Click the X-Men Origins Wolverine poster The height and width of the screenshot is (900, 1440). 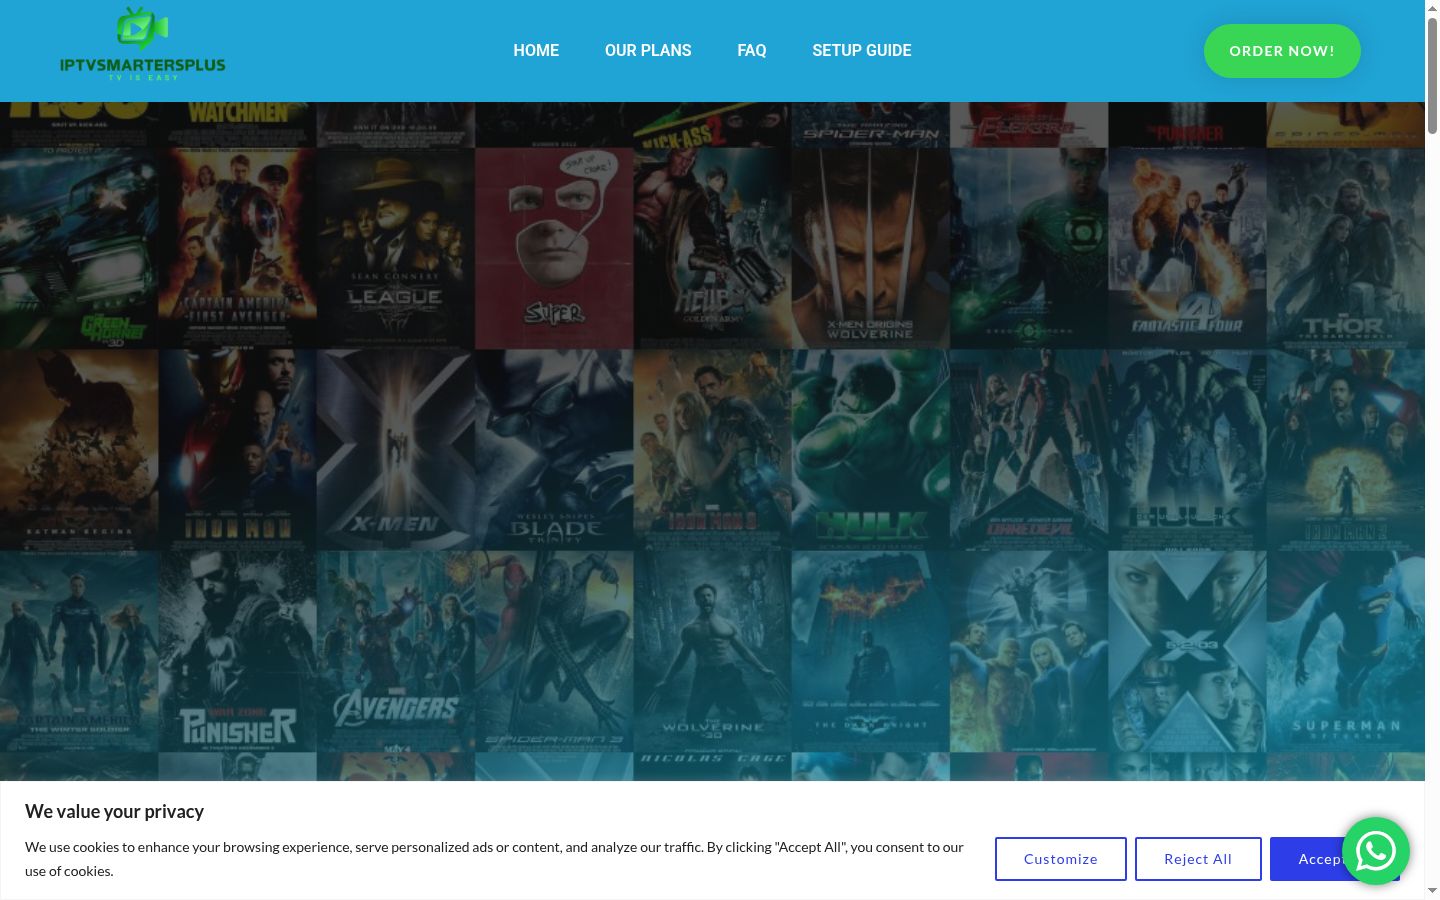870,248
